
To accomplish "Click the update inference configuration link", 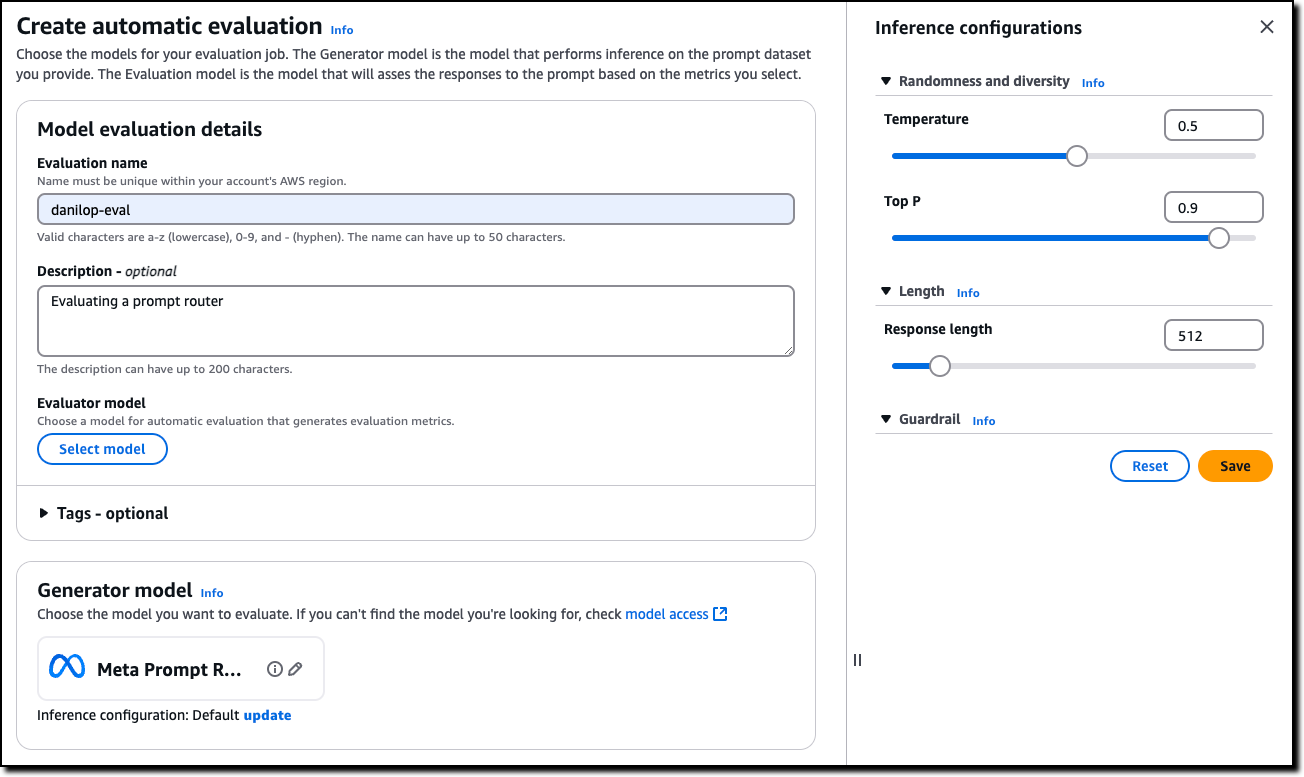I will click(x=267, y=715).
